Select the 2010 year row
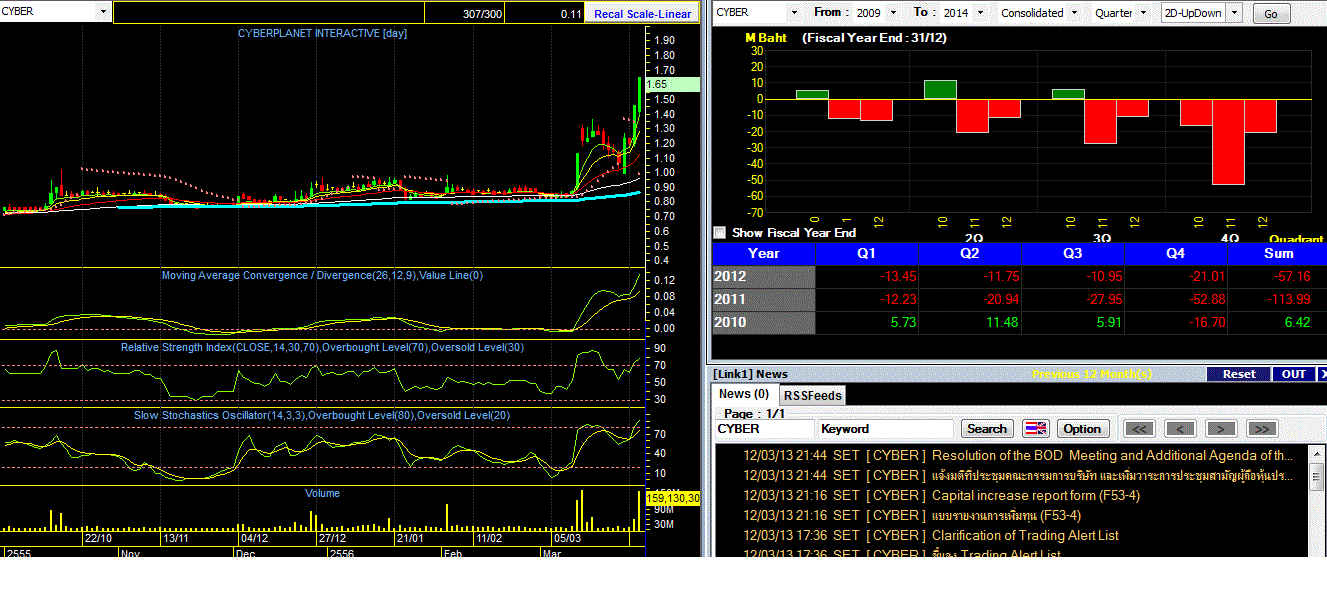The width and height of the screenshot is (1327, 606). pyautogui.click(x=763, y=322)
